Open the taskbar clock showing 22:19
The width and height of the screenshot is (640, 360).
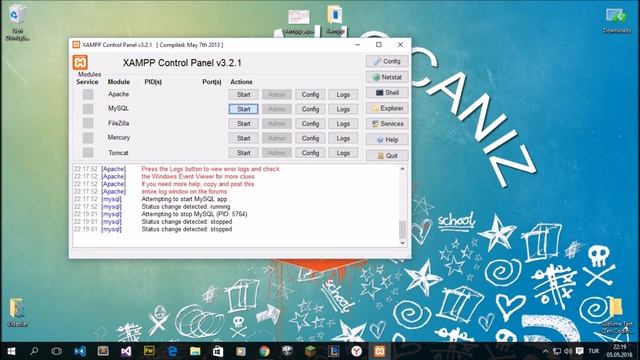tap(620, 351)
